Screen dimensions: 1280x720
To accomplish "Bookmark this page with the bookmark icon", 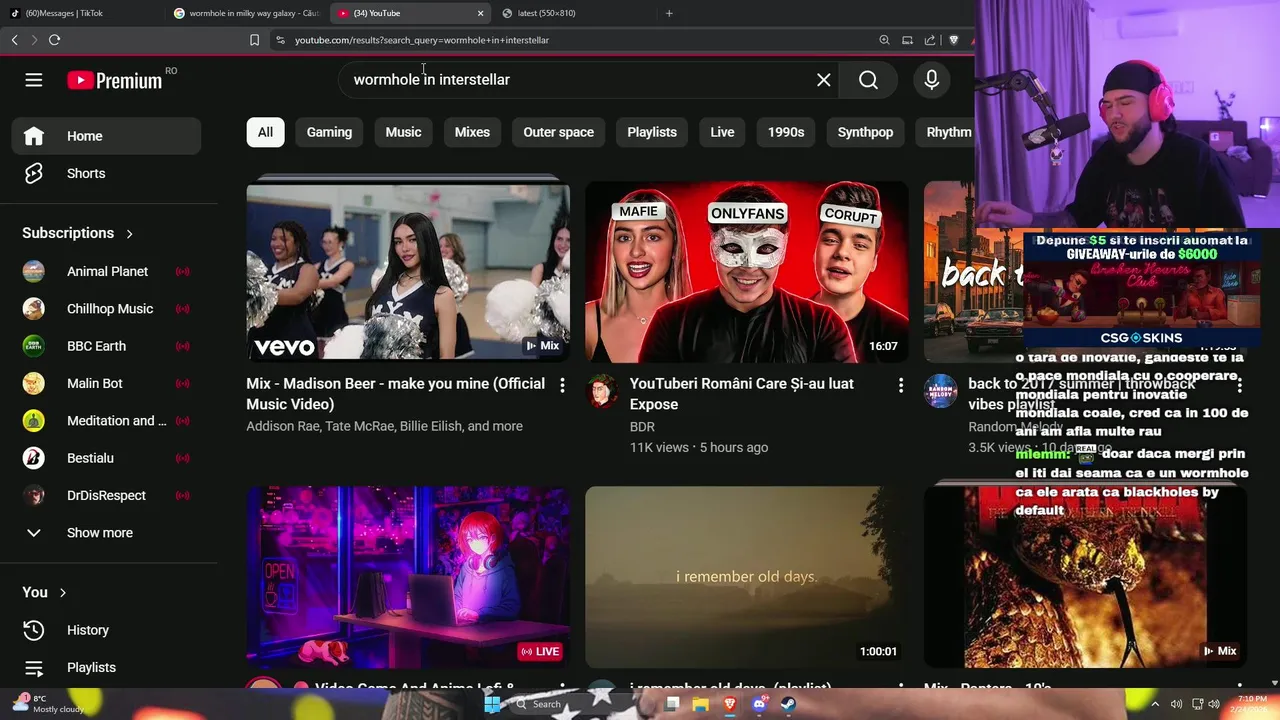I will (x=254, y=40).
